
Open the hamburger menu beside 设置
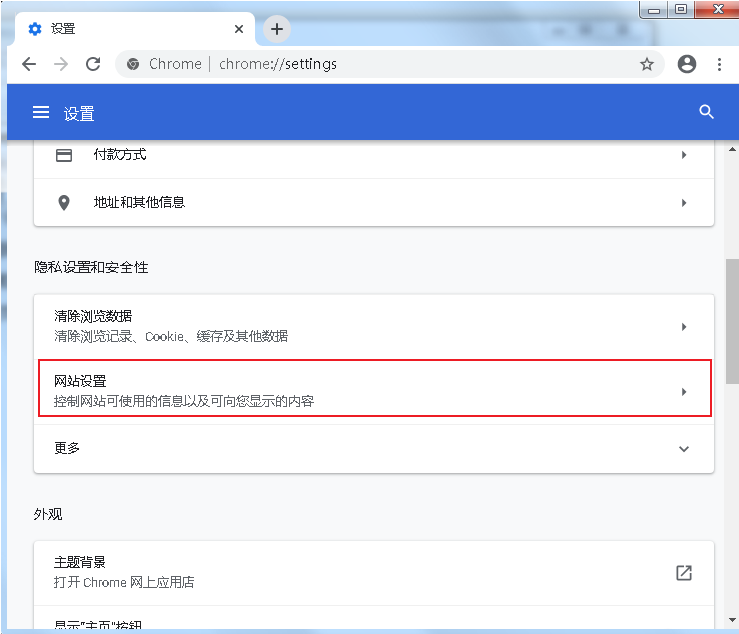(x=40, y=113)
